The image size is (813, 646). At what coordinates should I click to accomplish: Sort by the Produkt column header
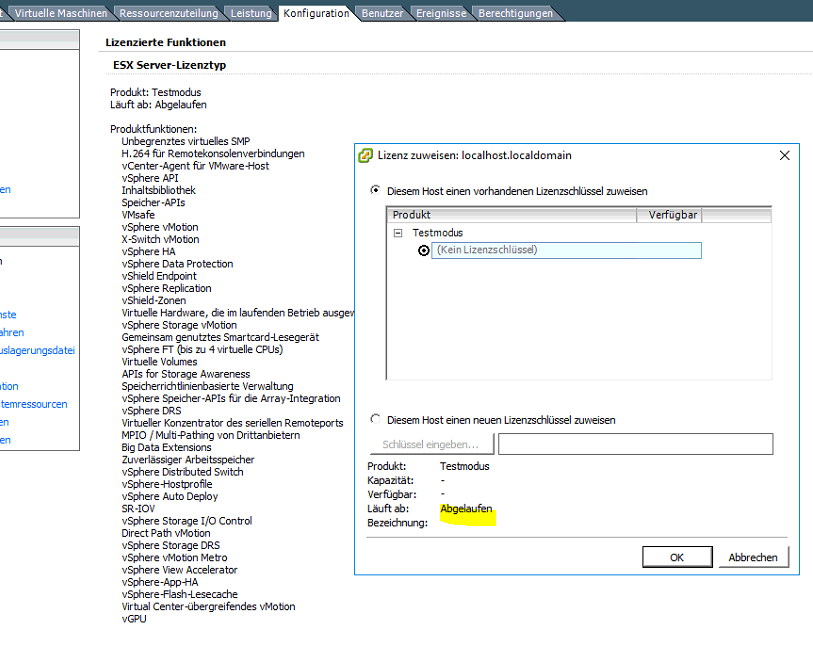(512, 215)
